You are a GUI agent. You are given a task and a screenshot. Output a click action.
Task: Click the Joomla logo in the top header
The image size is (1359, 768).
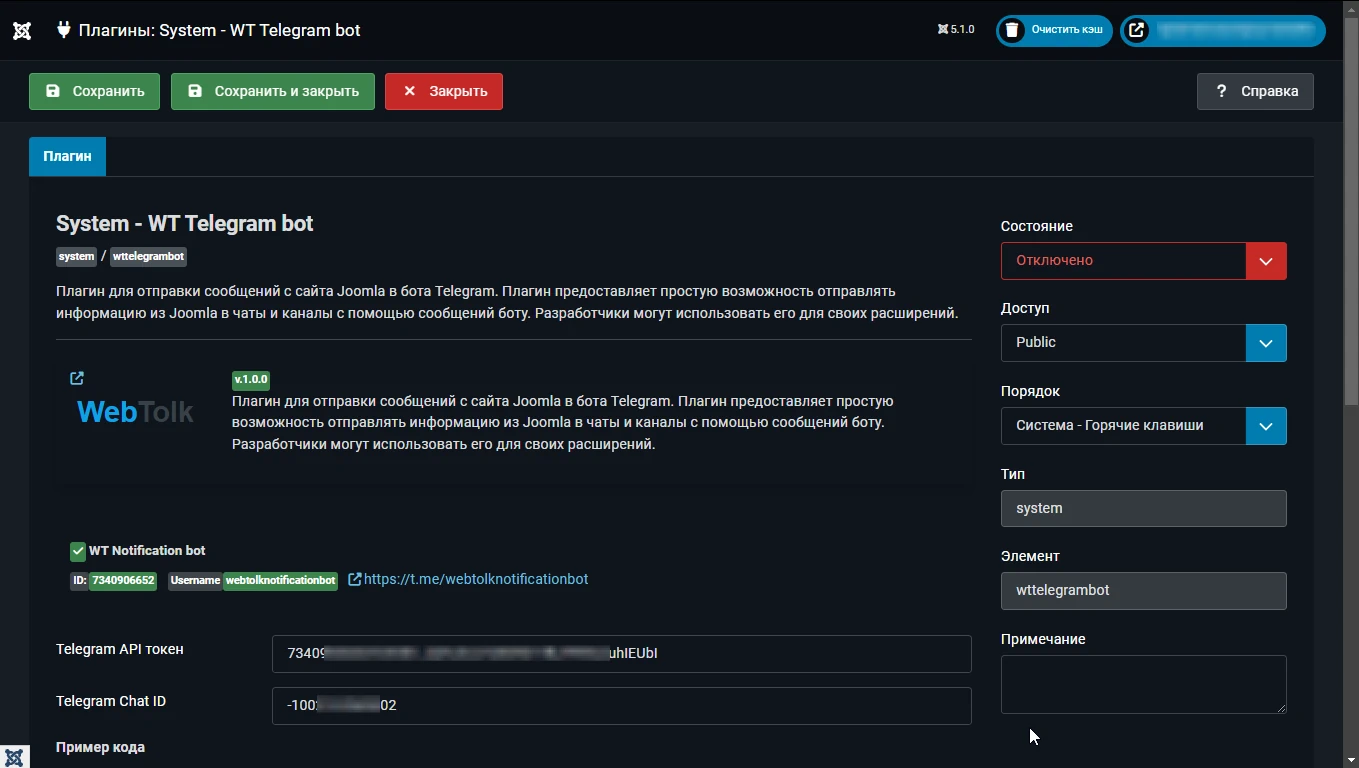click(22, 30)
